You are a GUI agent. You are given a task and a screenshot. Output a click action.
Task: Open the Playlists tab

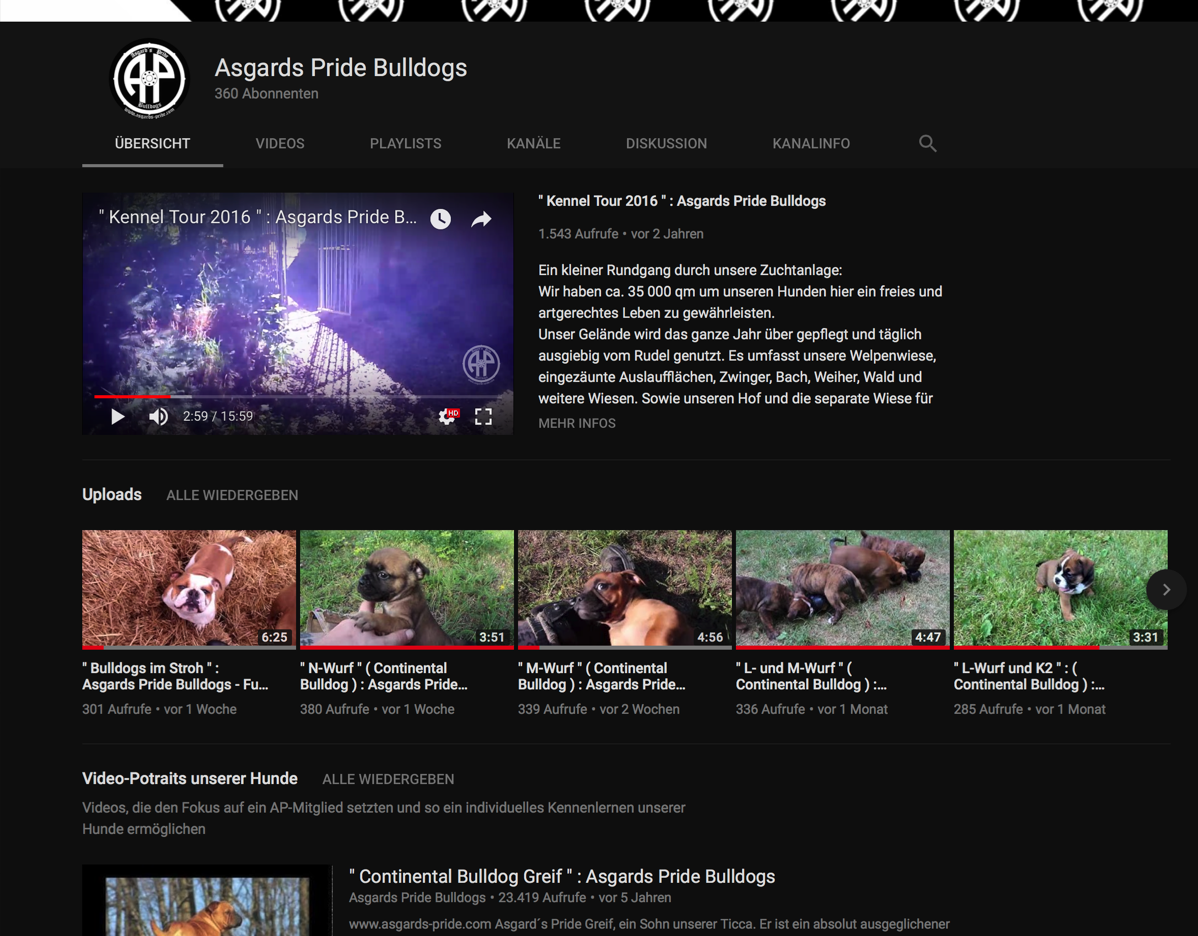click(x=405, y=143)
